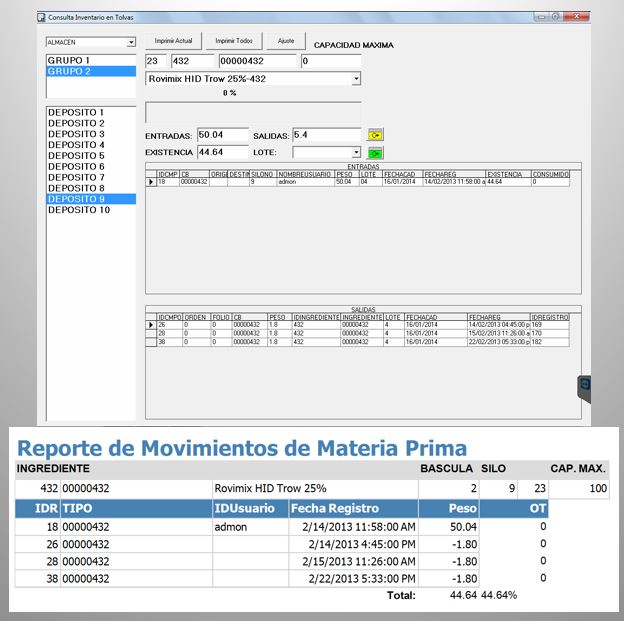
Task: Click the Ajuste button
Action: click(x=286, y=41)
